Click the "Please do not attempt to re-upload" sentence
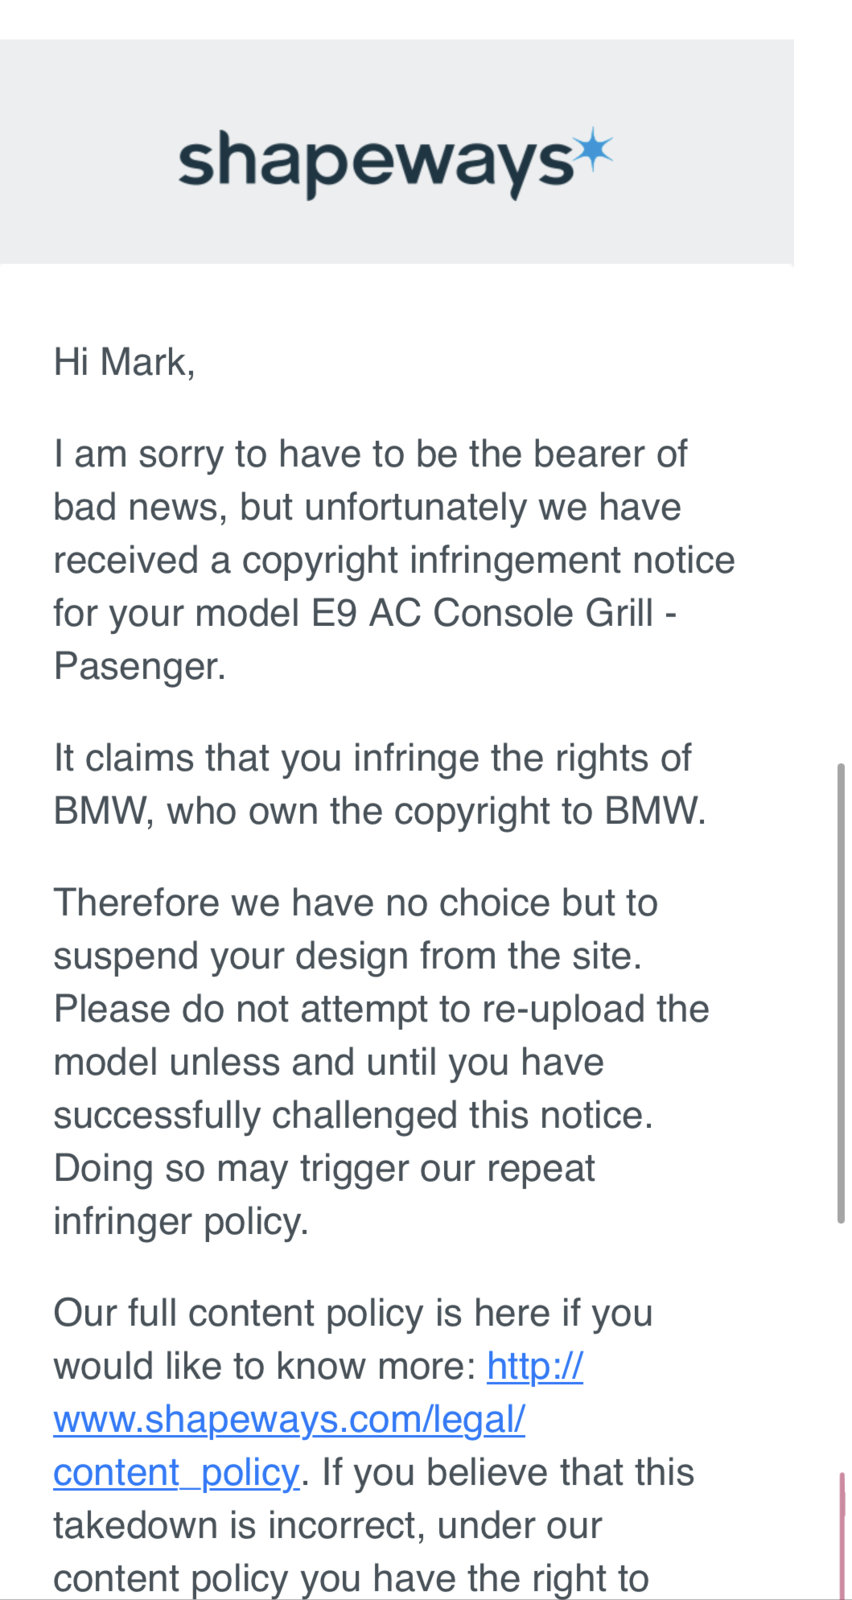This screenshot has width=852, height=1600. click(381, 1008)
